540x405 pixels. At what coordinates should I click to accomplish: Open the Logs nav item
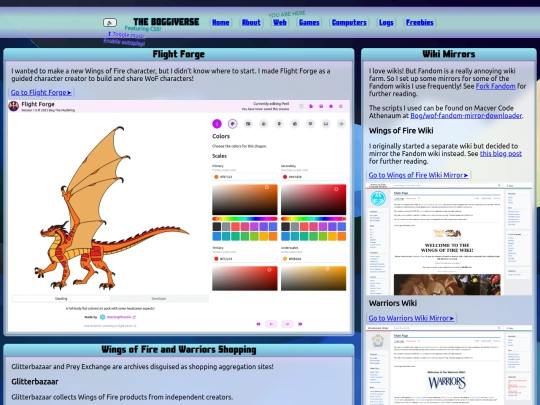pyautogui.click(x=386, y=23)
